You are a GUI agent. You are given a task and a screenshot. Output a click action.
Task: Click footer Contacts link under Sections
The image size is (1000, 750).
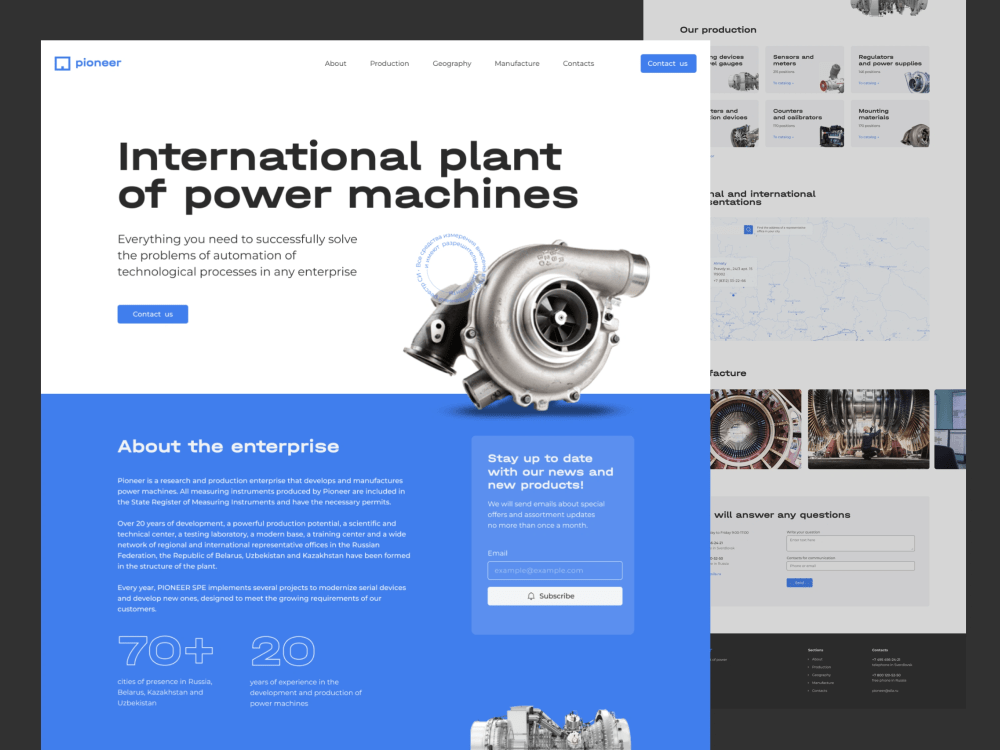(818, 691)
